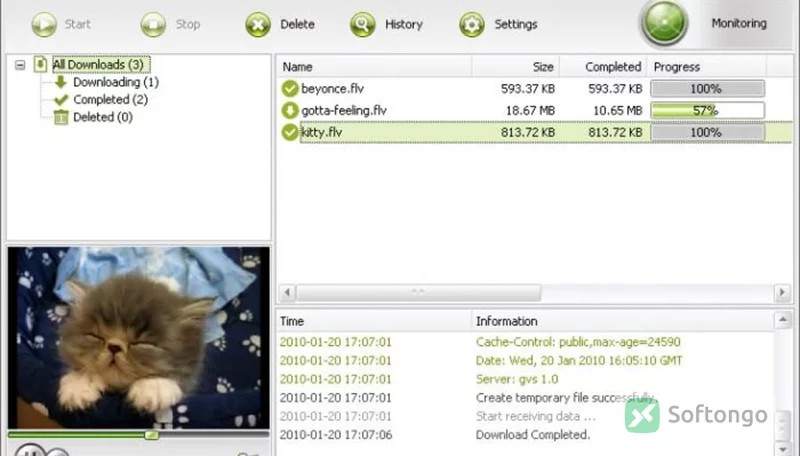This screenshot has height=456, width=800.
Task: Click the horizontal scrollbar thumb of the download list
Action: 418,293
